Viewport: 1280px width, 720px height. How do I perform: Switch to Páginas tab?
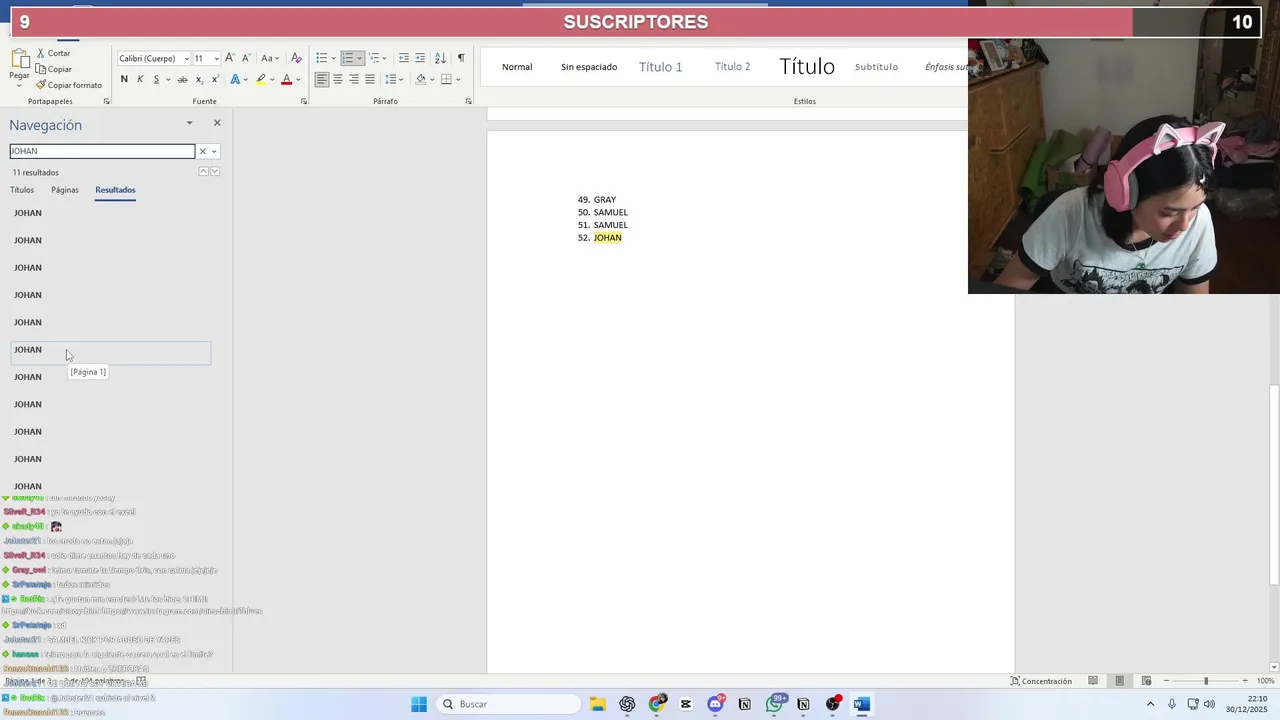pos(65,190)
